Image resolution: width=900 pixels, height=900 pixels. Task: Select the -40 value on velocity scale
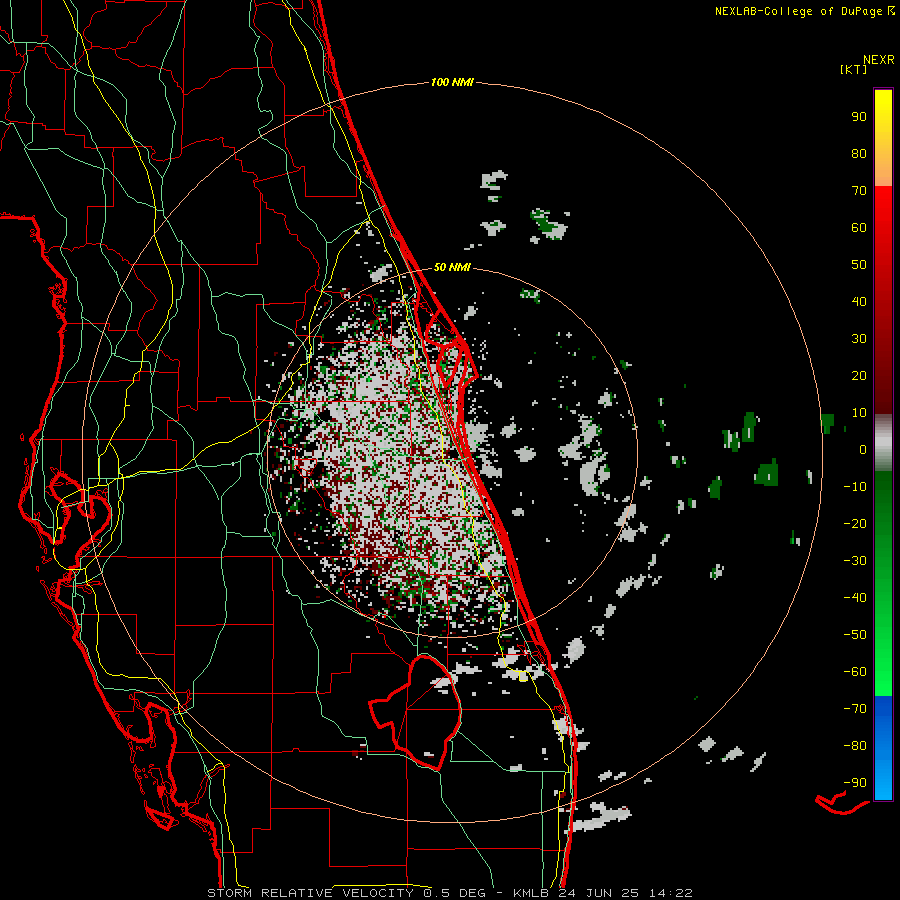click(x=855, y=598)
